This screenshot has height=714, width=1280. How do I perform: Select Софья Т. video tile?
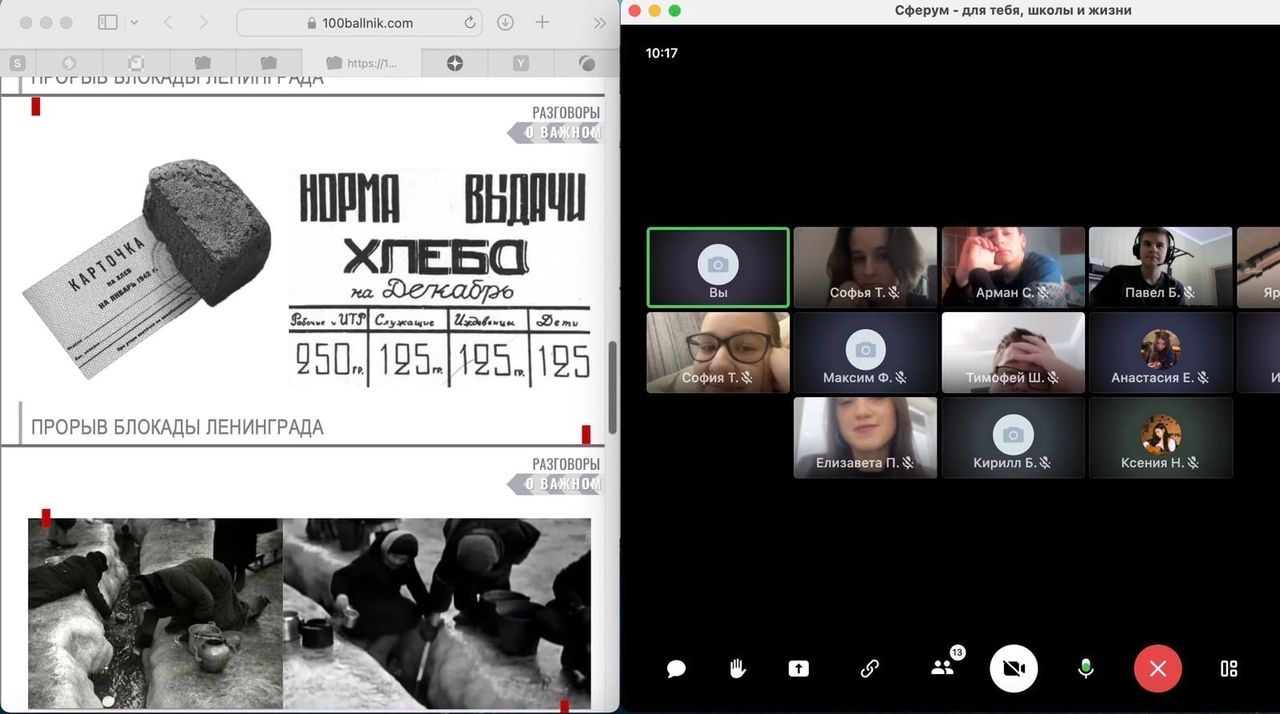click(x=865, y=267)
